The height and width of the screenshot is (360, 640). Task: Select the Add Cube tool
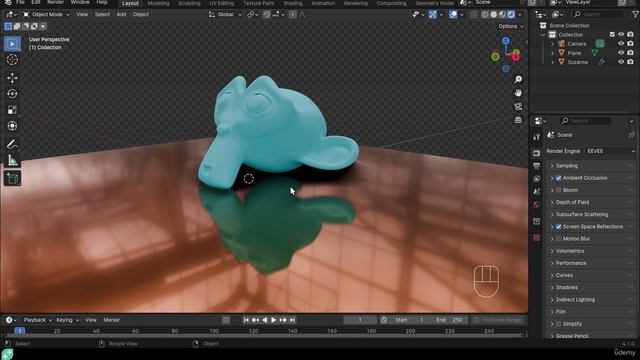pos(12,178)
